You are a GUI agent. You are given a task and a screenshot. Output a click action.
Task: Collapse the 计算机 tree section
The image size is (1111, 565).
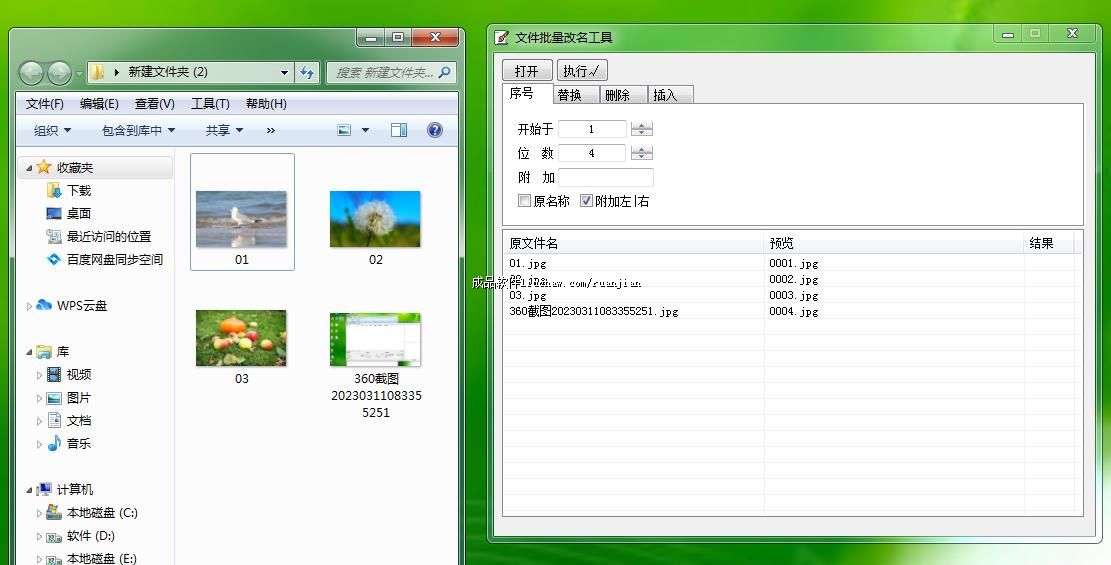[29, 490]
